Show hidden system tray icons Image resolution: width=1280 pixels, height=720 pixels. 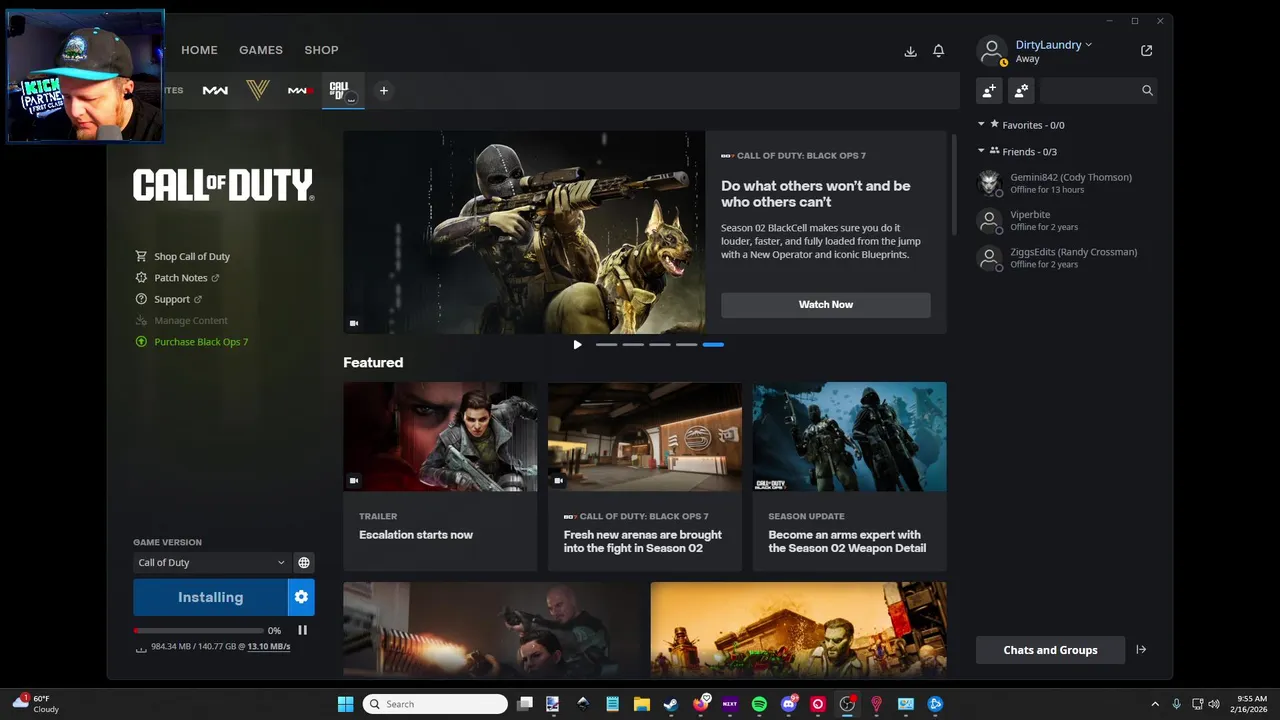pyautogui.click(x=1155, y=704)
